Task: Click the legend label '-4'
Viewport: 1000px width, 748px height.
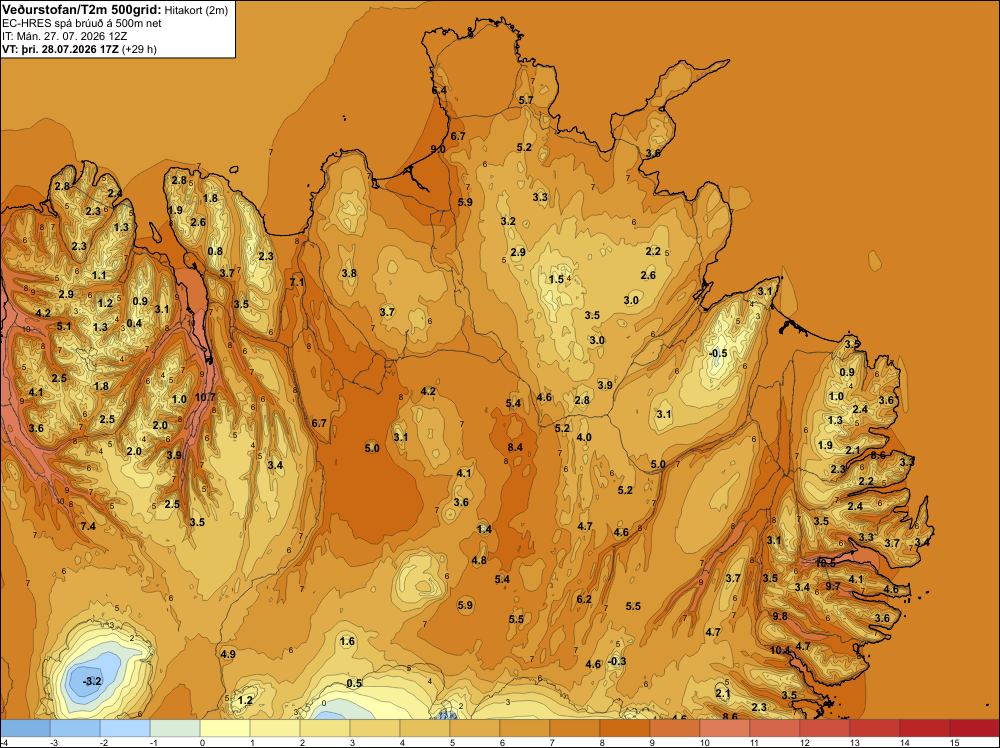Action: tap(5, 742)
